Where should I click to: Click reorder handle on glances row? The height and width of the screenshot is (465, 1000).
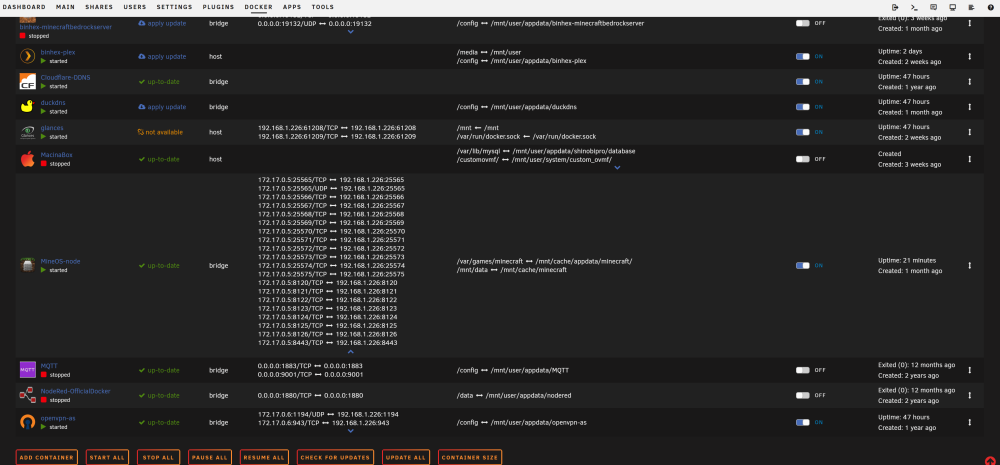point(969,132)
